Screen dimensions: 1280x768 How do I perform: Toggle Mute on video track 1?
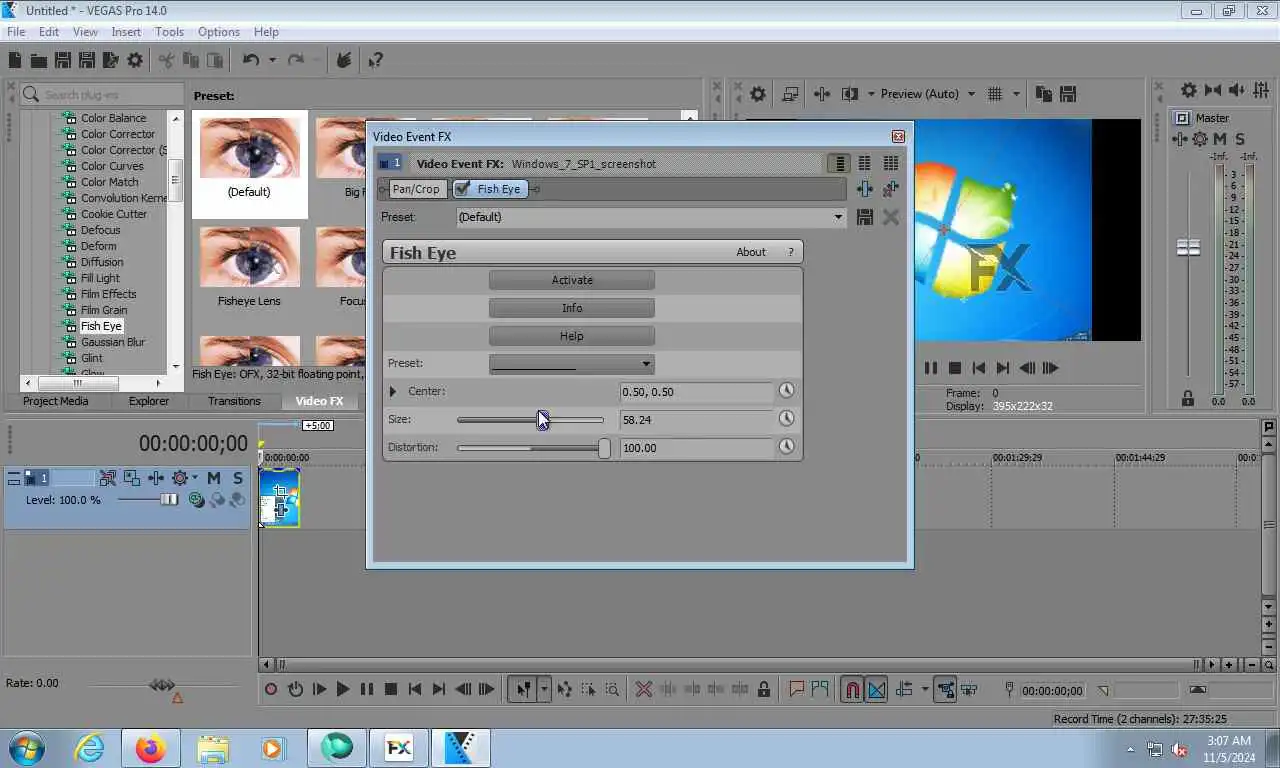pyautogui.click(x=213, y=478)
